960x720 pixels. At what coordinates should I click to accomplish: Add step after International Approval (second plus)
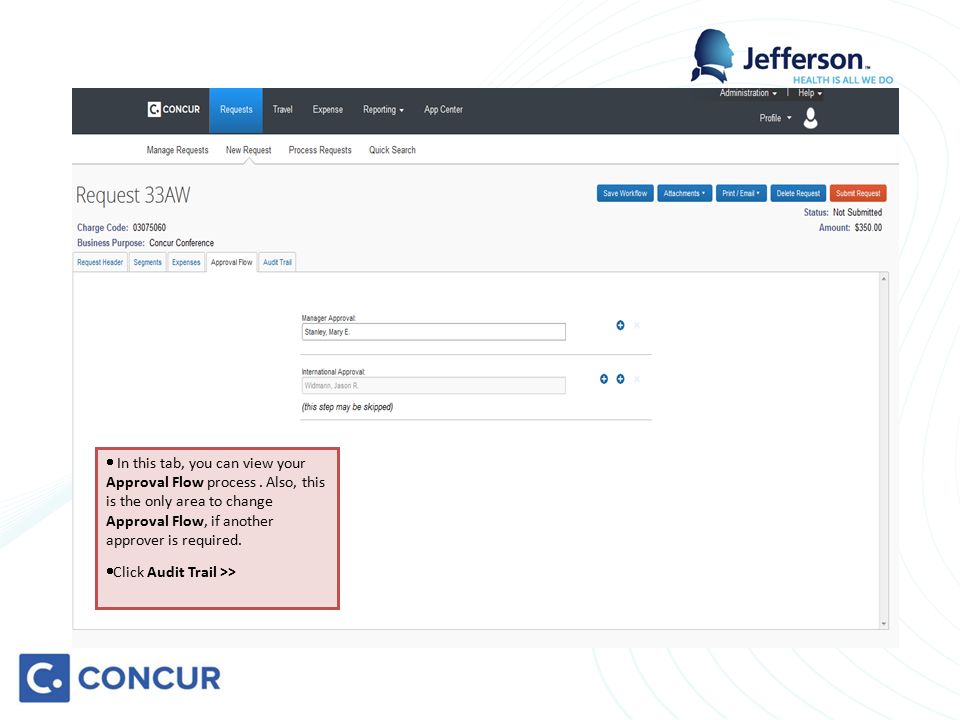click(620, 379)
